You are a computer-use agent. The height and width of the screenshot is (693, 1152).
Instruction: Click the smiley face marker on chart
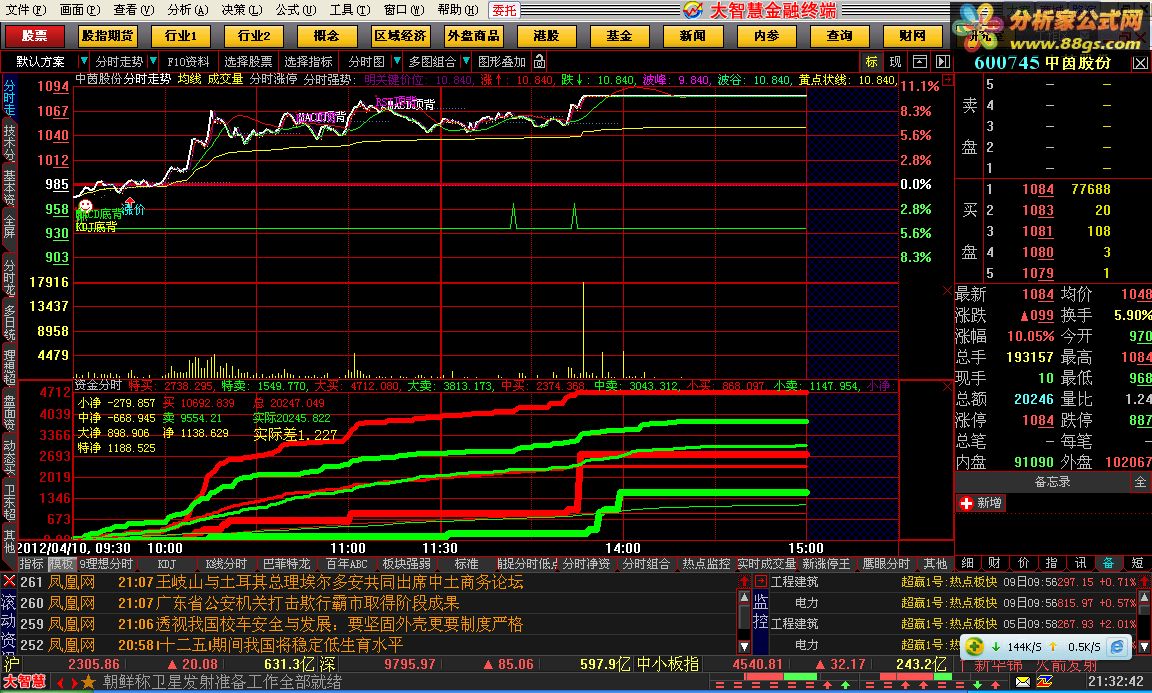tap(86, 205)
